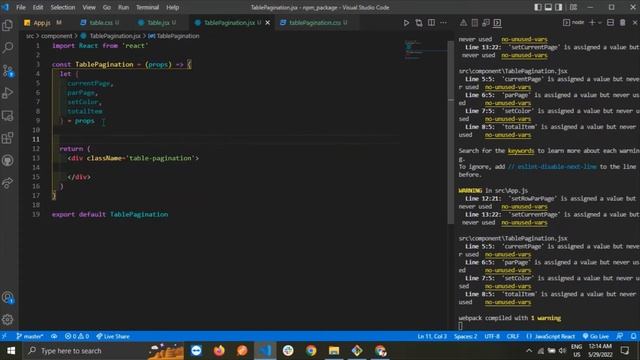
Task: Close the terminal panel
Action: click(x=635, y=23)
